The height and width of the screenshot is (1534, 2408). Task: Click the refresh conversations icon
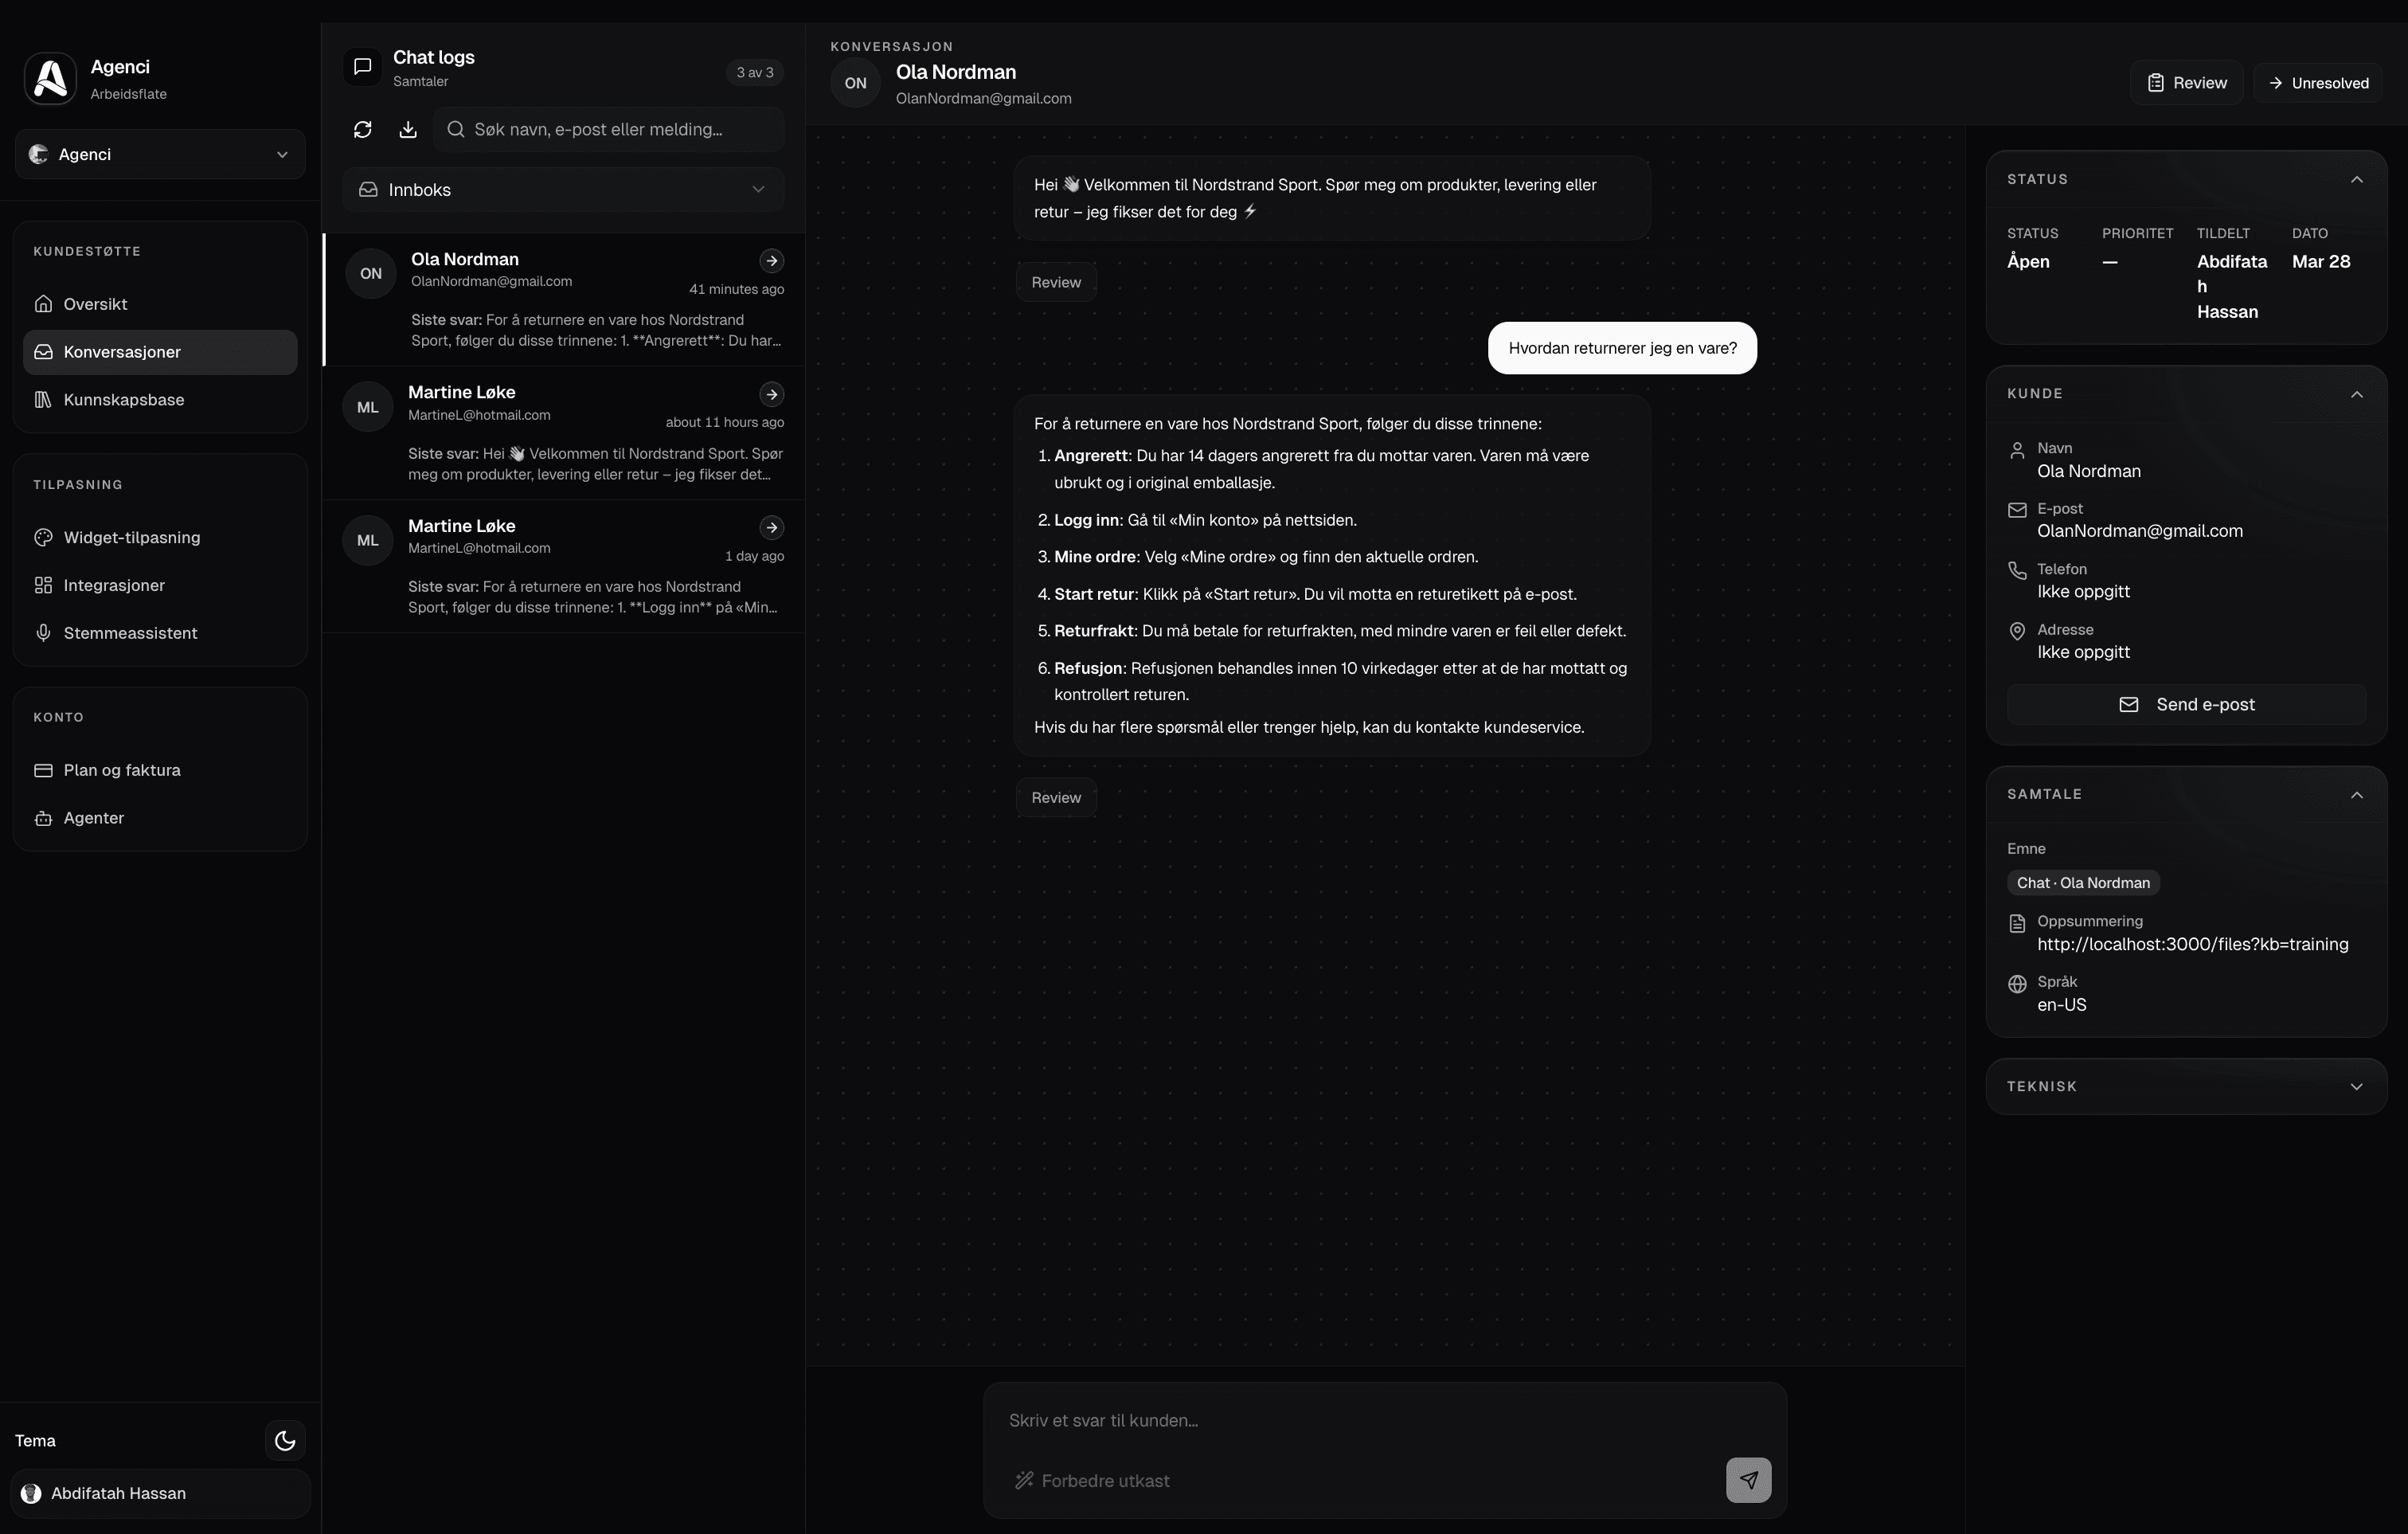point(363,129)
